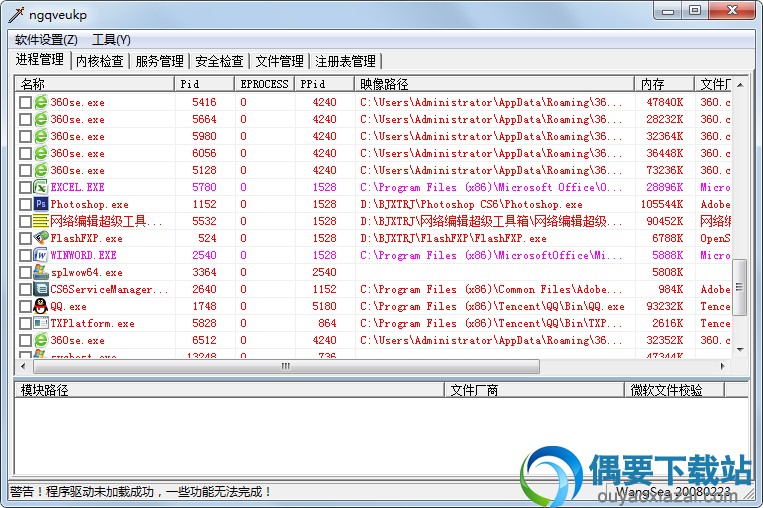Select the 进程管理 tab

40,59
